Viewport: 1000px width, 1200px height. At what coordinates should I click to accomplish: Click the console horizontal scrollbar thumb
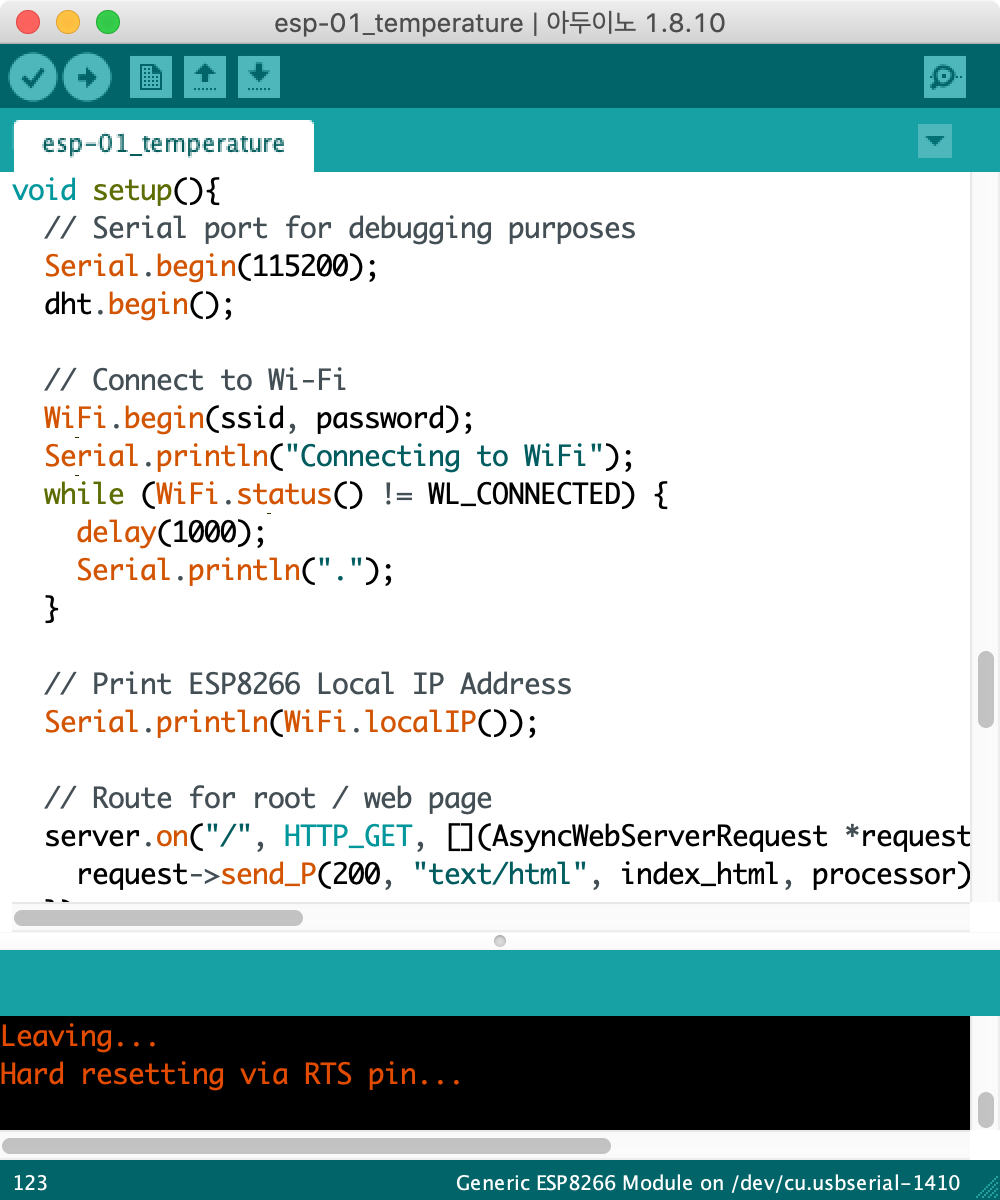click(x=306, y=1146)
